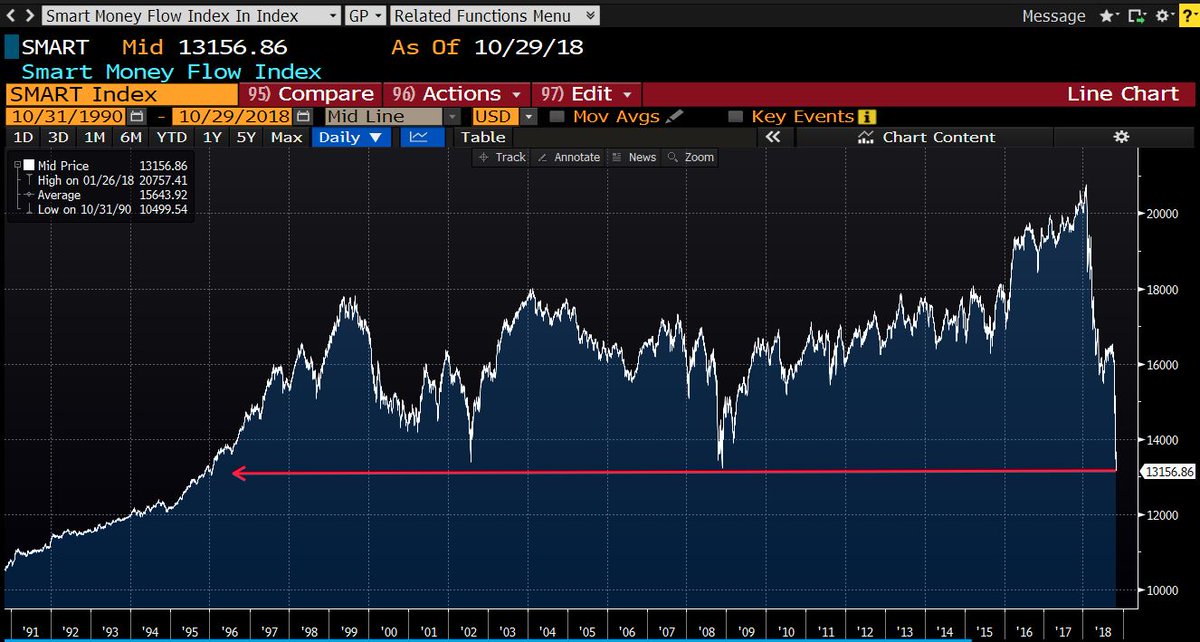Toggle the Mov Avgs checkbox
The image size is (1200, 642).
557,117
